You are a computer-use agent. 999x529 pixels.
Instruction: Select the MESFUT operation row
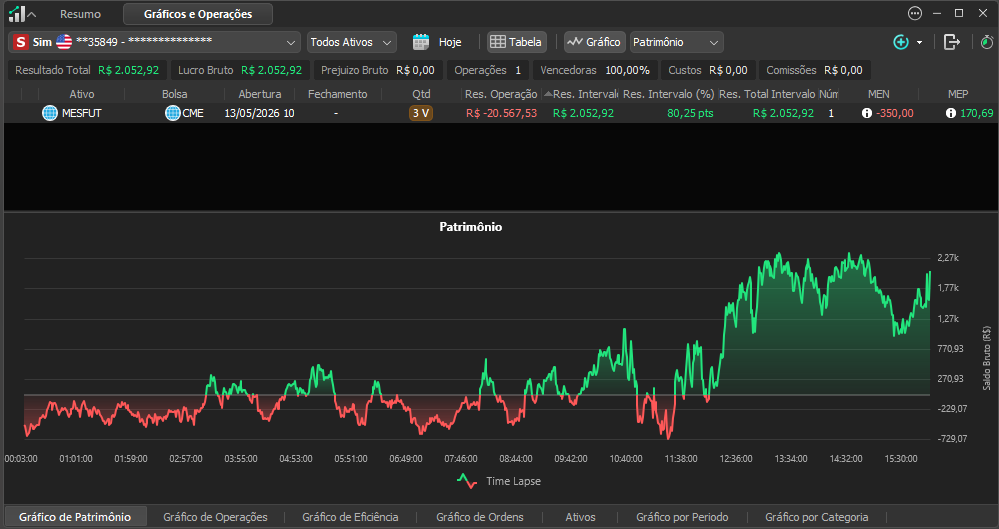coord(500,113)
